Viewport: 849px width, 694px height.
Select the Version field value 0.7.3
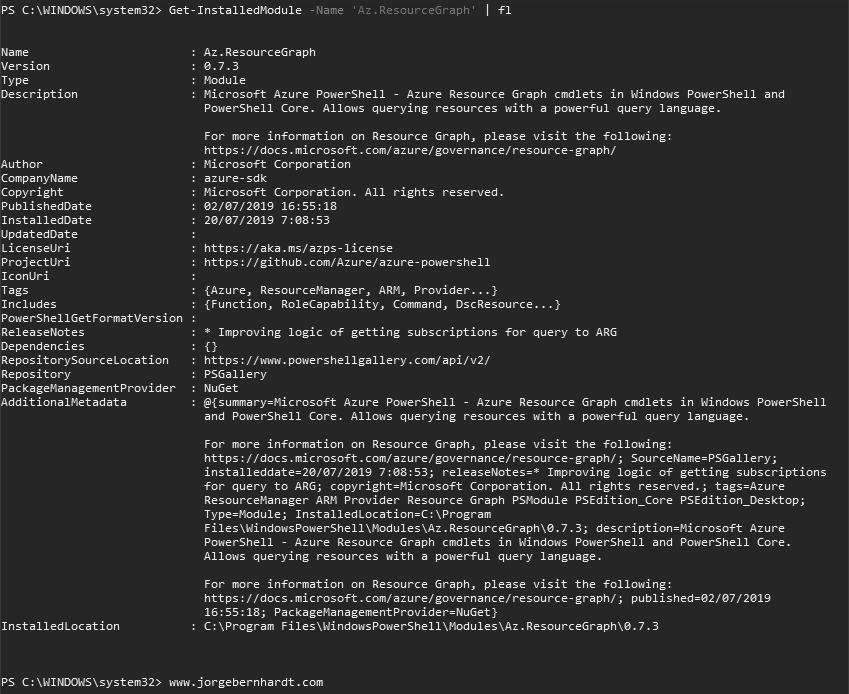click(x=221, y=66)
